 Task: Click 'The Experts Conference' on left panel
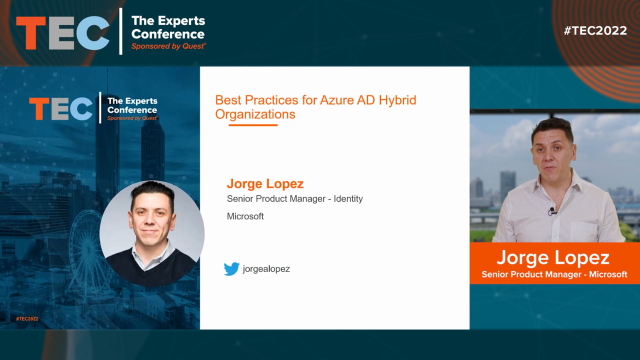tap(132, 105)
